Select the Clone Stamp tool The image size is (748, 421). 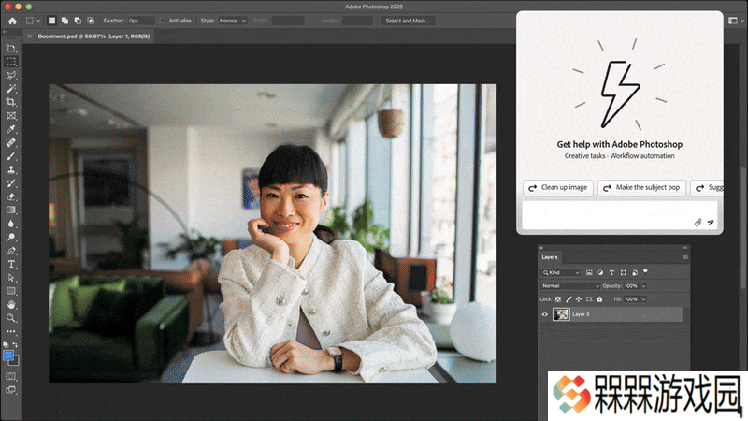tap(11, 169)
